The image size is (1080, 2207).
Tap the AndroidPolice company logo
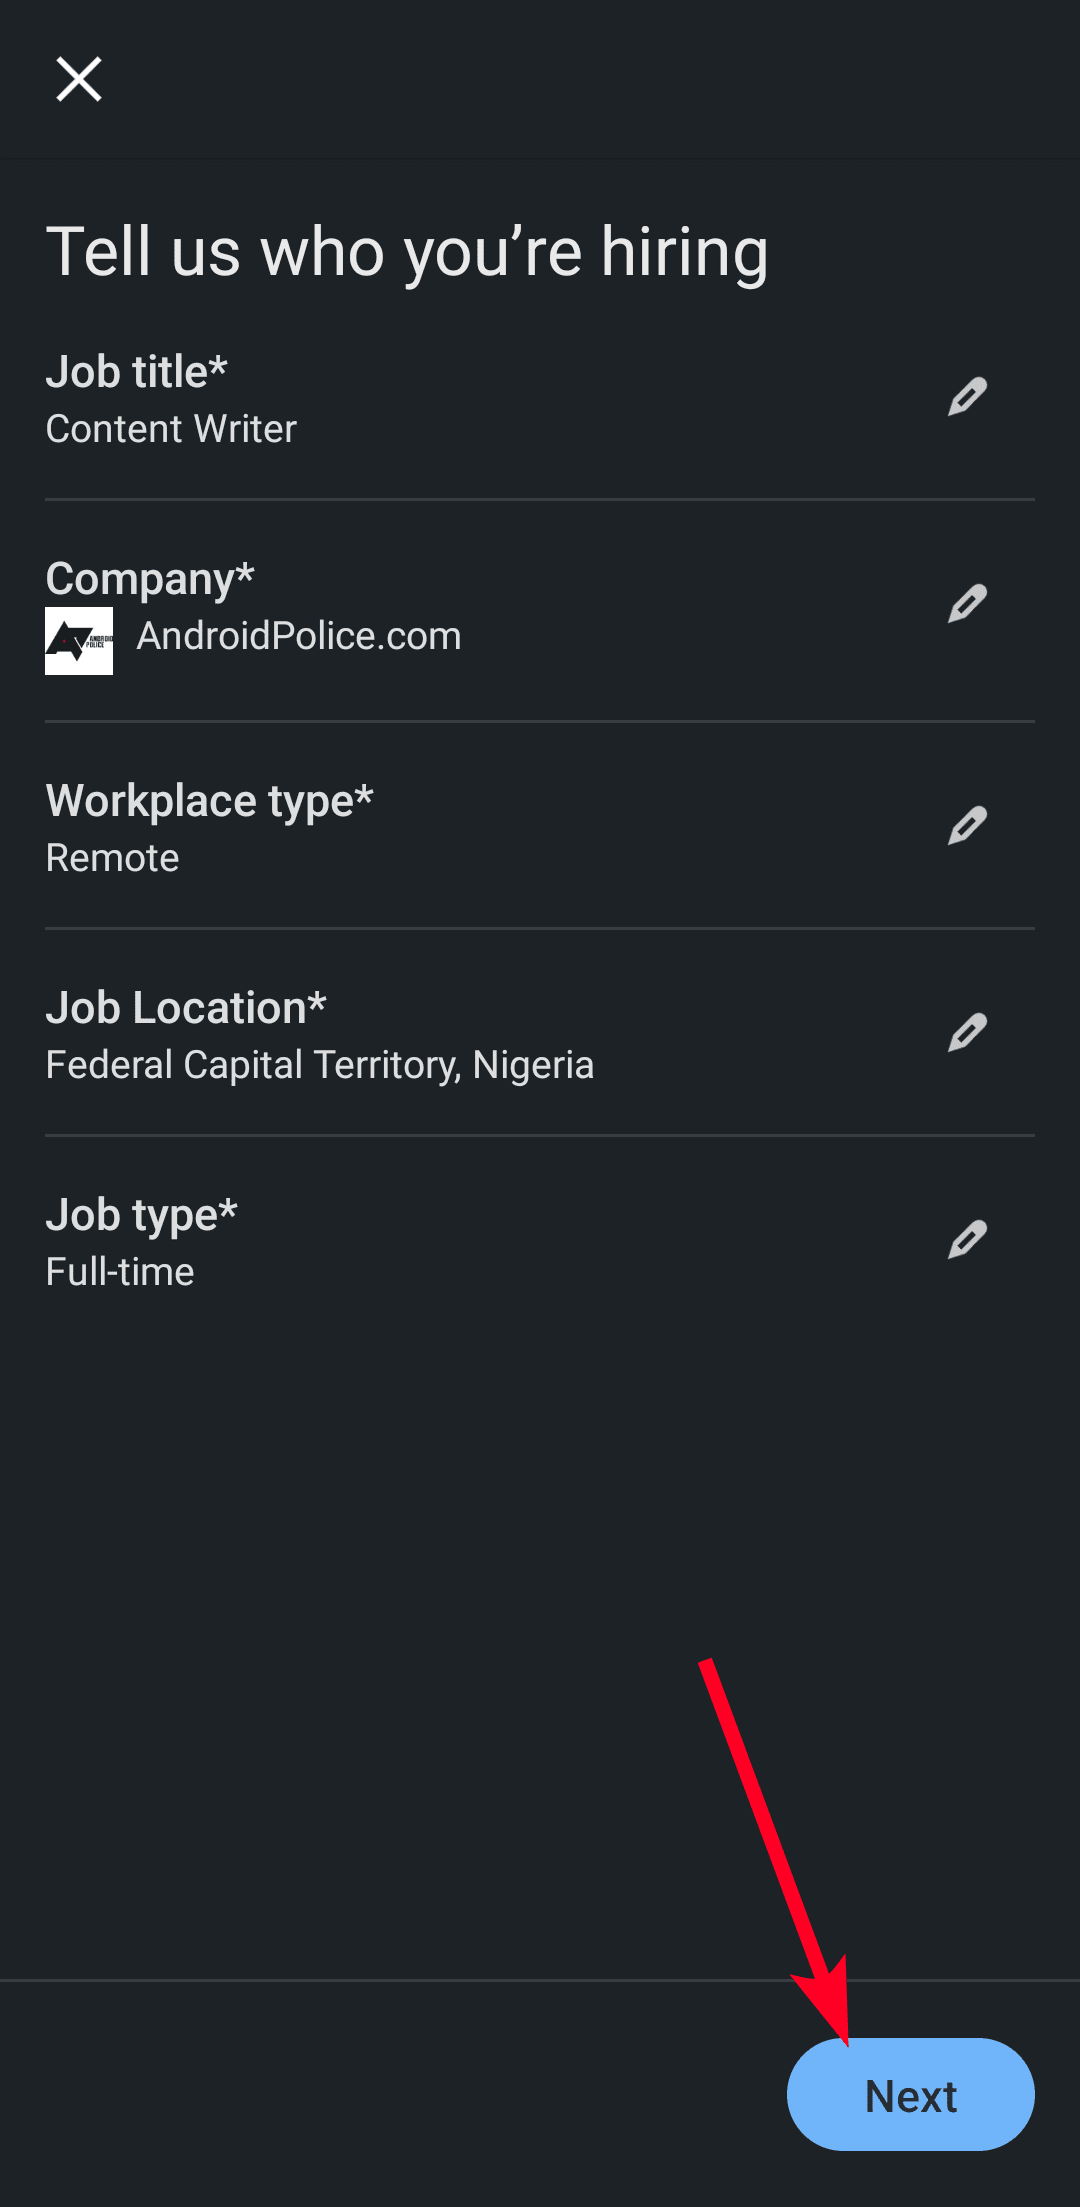pyautogui.click(x=79, y=641)
